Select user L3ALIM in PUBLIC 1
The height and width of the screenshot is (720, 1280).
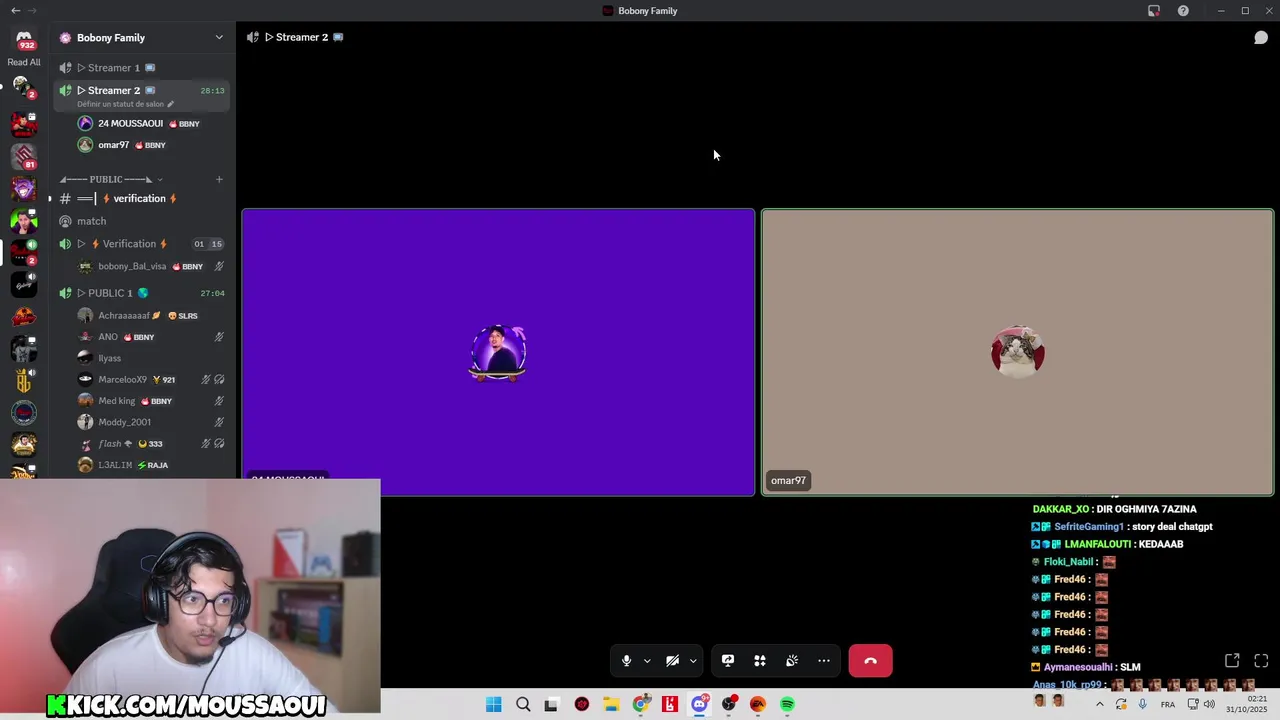pos(150,465)
